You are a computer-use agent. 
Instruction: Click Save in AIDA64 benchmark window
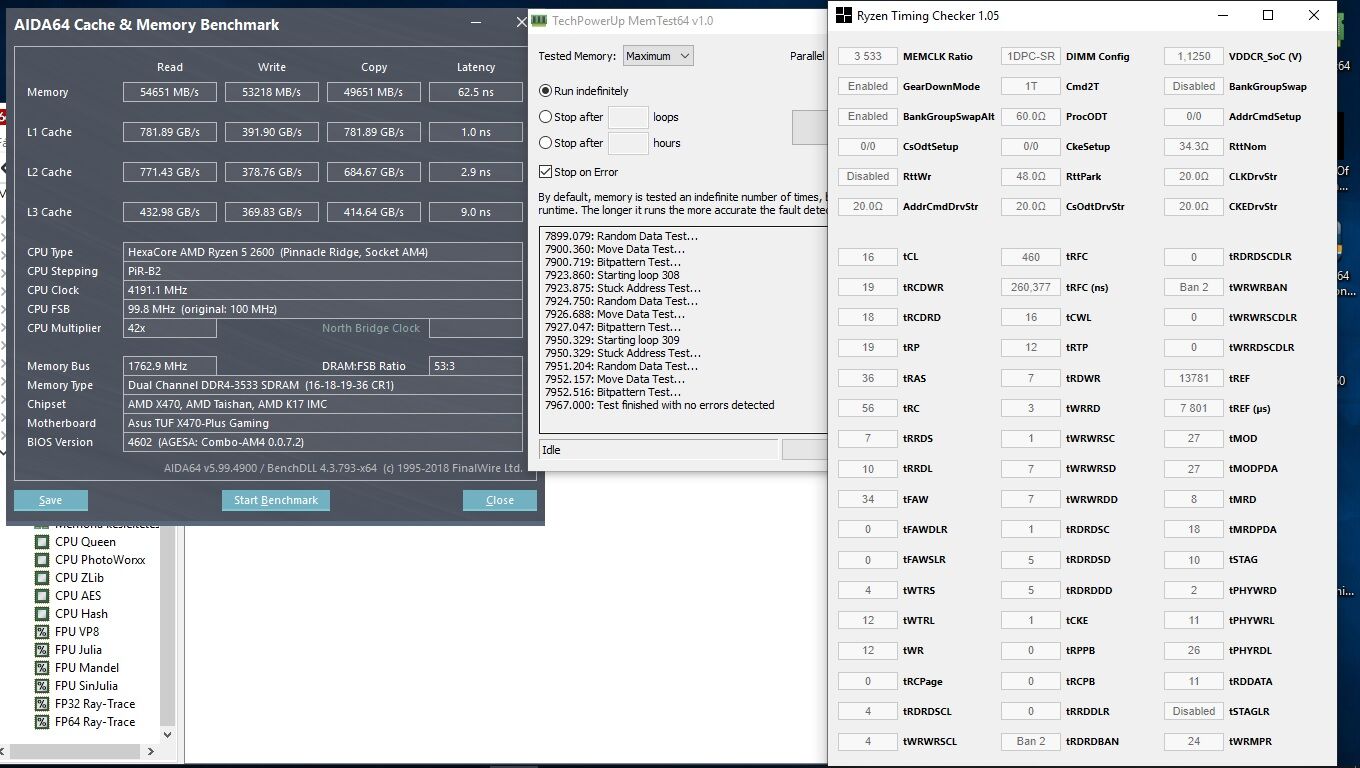pyautogui.click(x=51, y=500)
